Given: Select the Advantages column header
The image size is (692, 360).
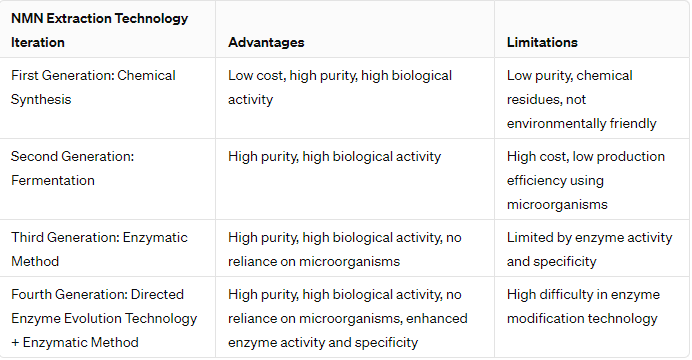Looking at the screenshot, I should (266, 42).
